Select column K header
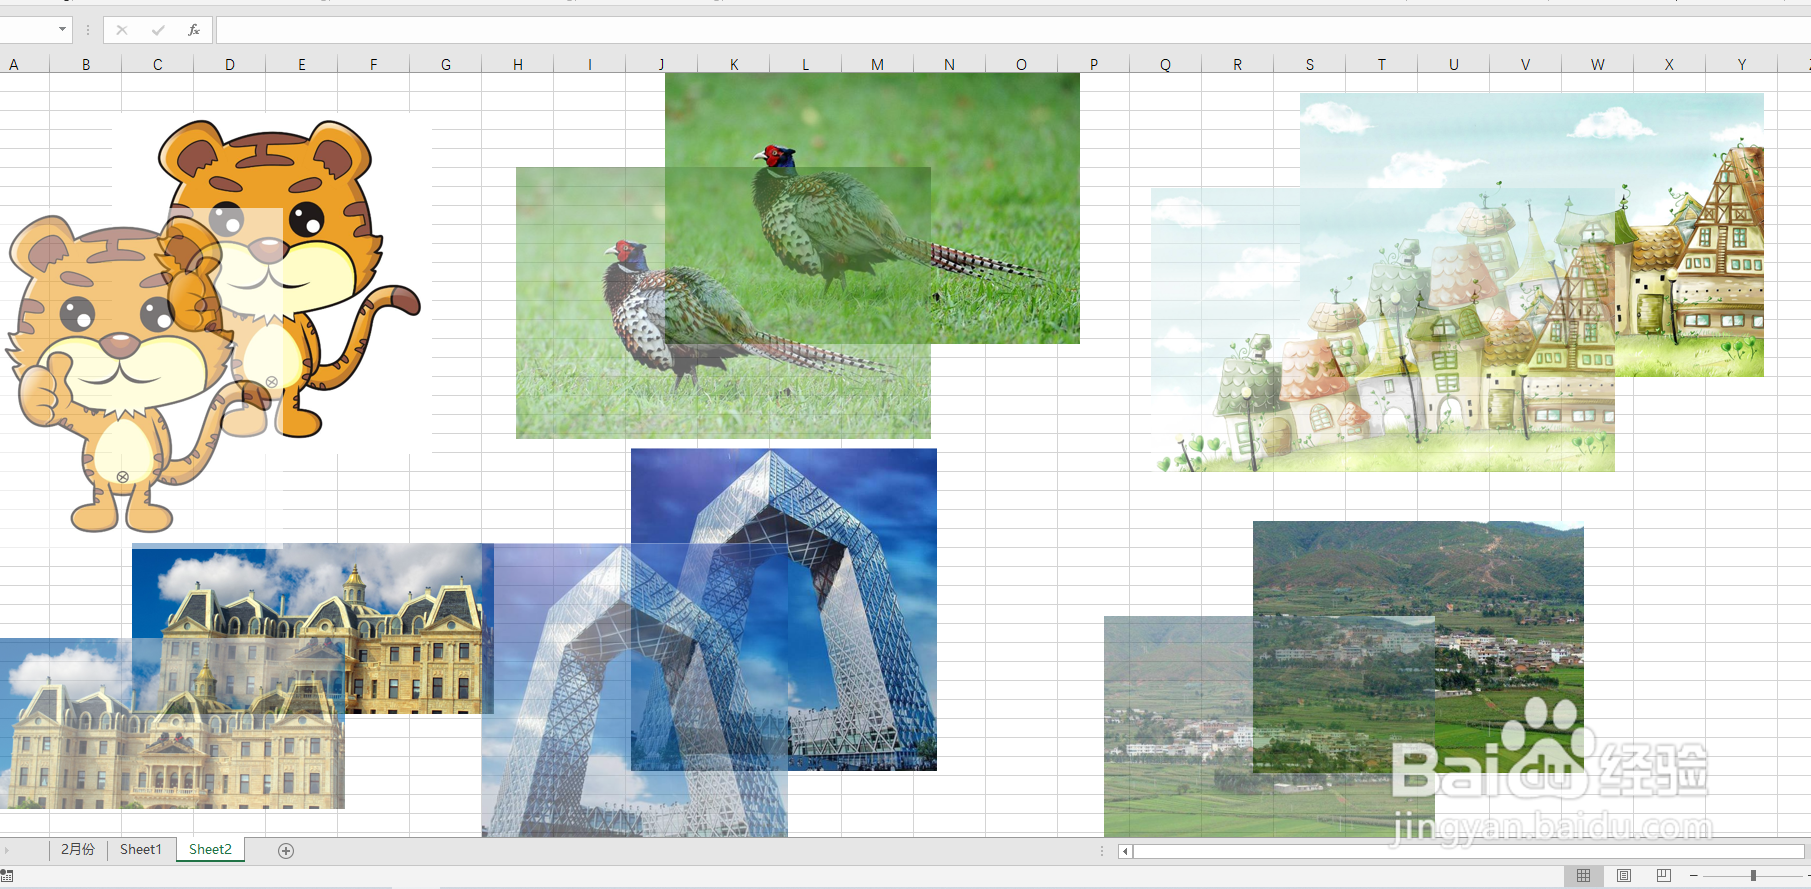 point(734,64)
